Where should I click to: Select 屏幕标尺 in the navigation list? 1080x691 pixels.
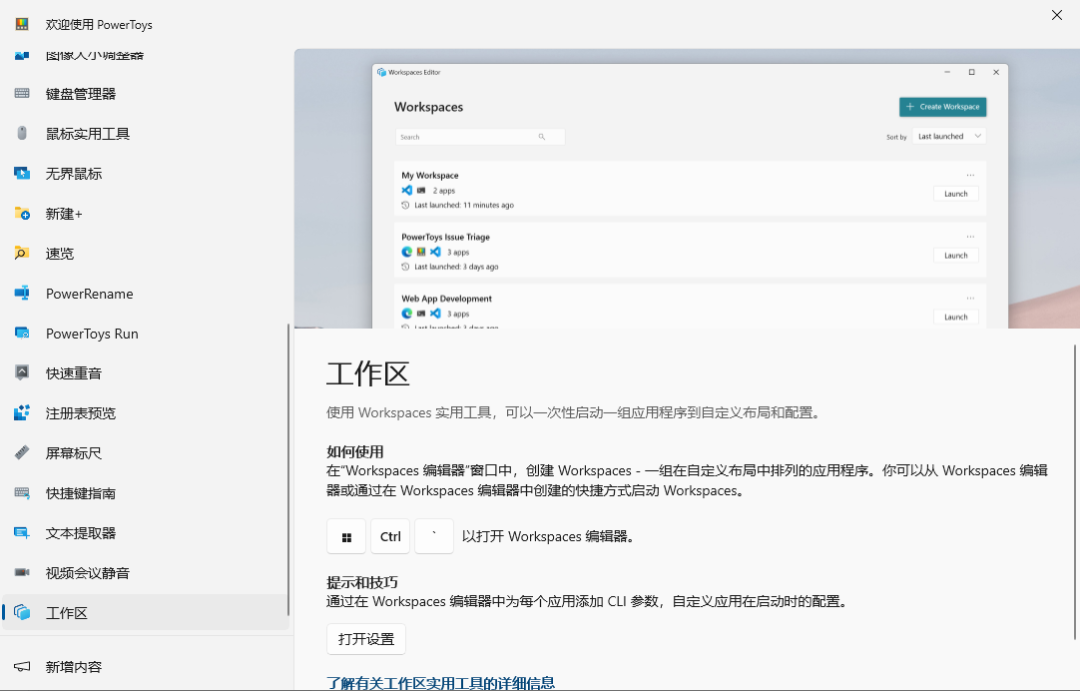(145, 453)
